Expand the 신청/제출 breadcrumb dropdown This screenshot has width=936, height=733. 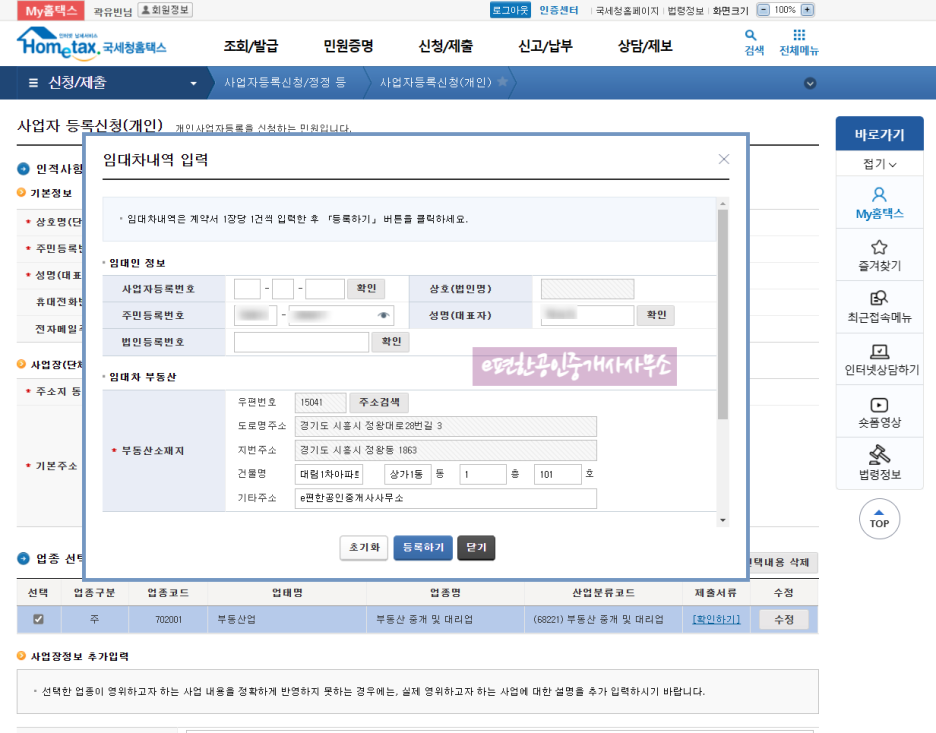click(193, 83)
